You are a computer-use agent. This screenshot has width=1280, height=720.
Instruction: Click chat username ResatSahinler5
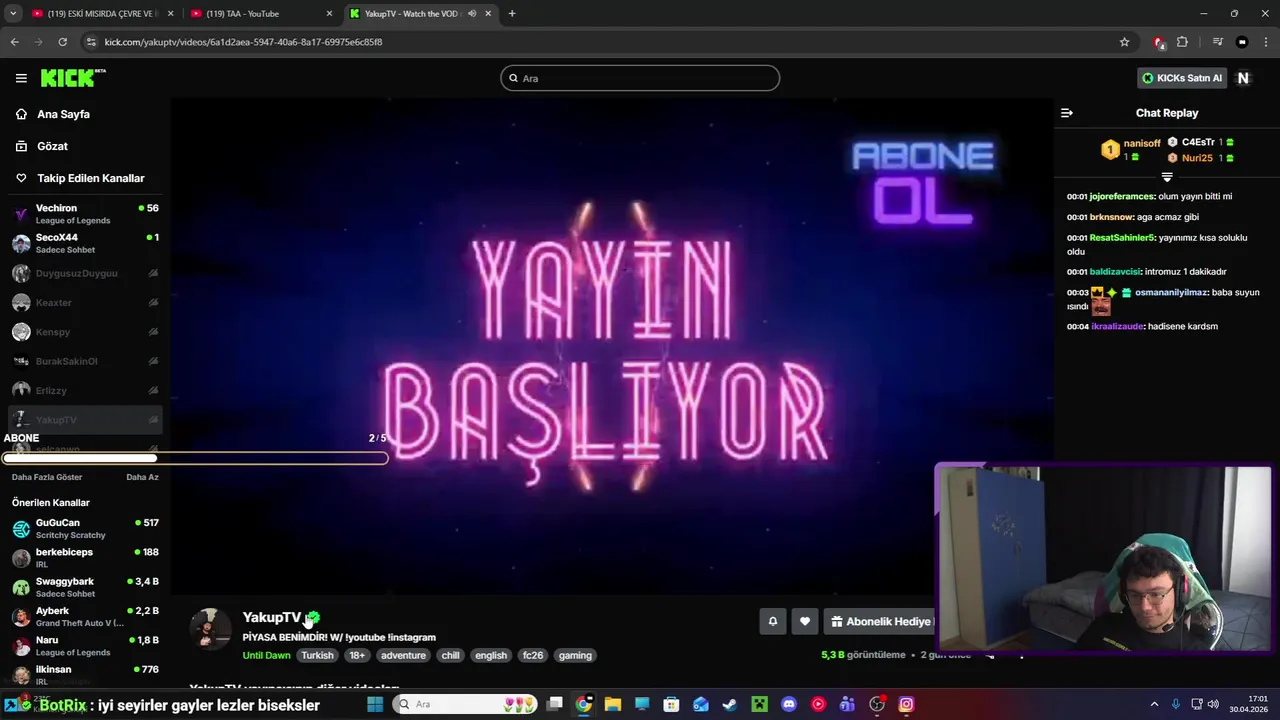[1122, 238]
